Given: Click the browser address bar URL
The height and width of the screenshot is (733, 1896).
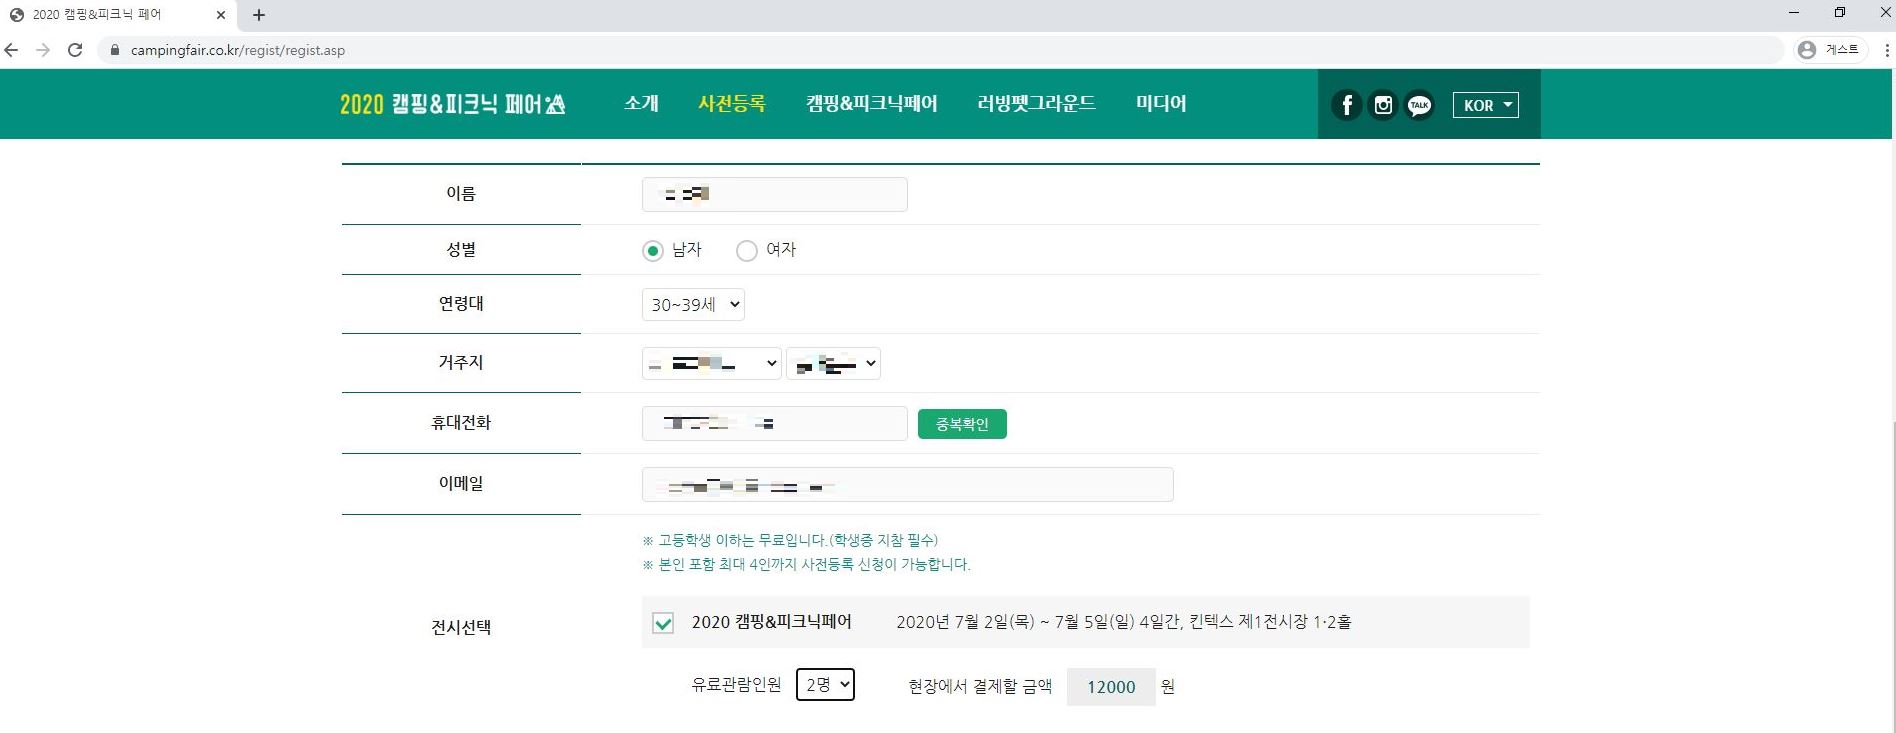Looking at the screenshot, I should pos(238,50).
